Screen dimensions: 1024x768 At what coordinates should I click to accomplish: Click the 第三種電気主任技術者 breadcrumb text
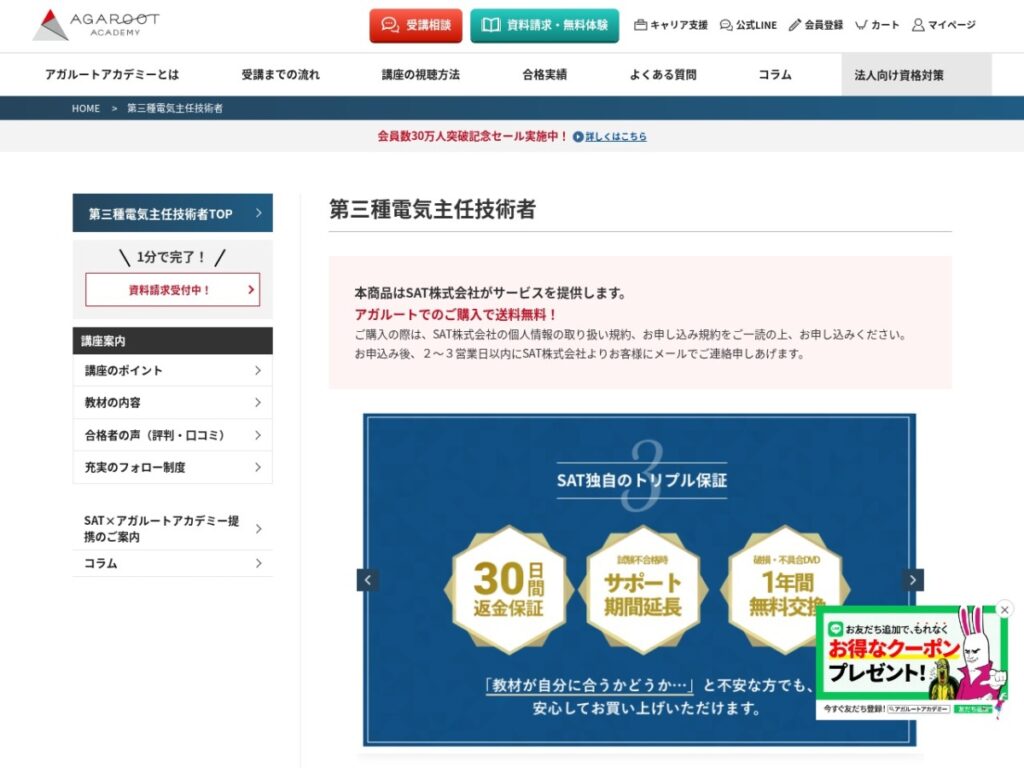pyautogui.click(x=174, y=108)
